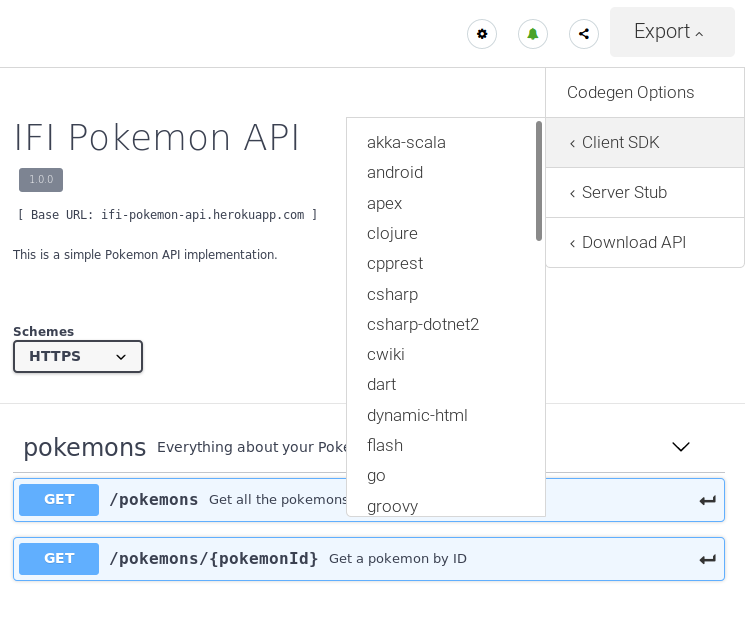Click return arrow icon on /pokemons/{pokemonId} row
This screenshot has height=622, width=745.
click(x=708, y=559)
